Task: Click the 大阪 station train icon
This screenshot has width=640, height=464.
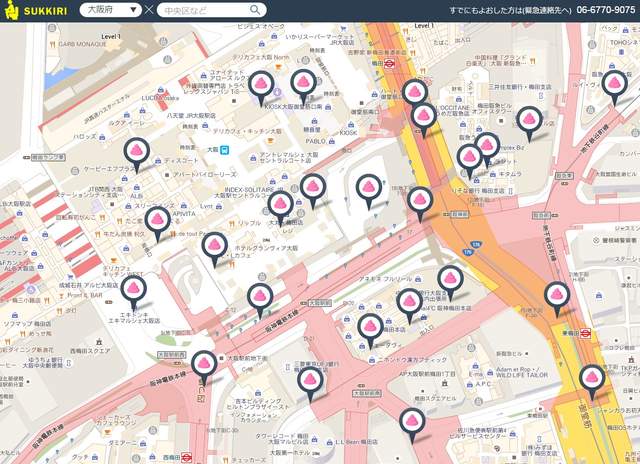Action: [226, 150]
